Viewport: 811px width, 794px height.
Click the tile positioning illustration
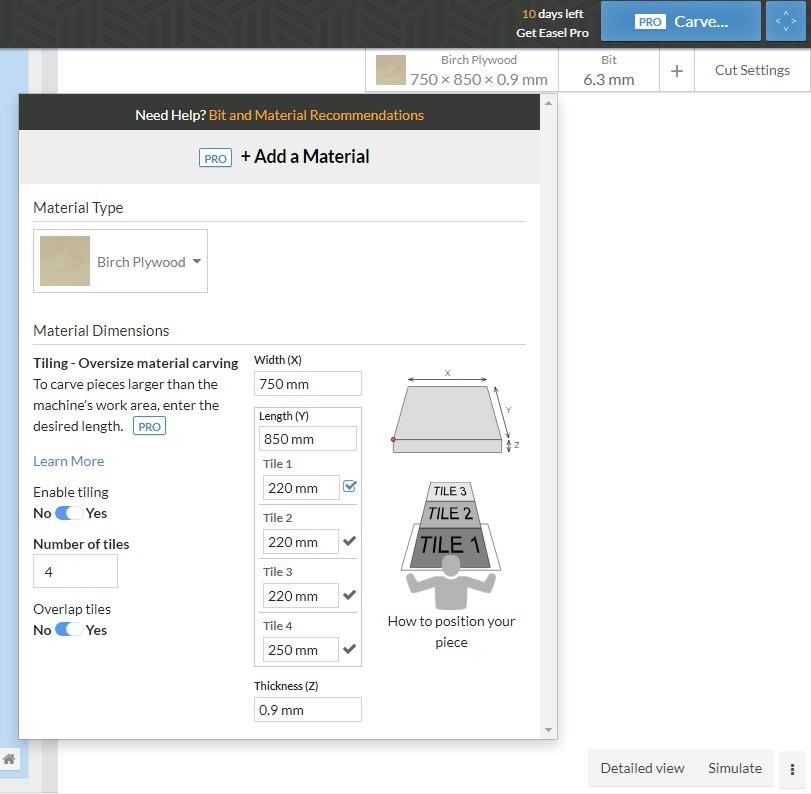pyautogui.click(x=451, y=545)
